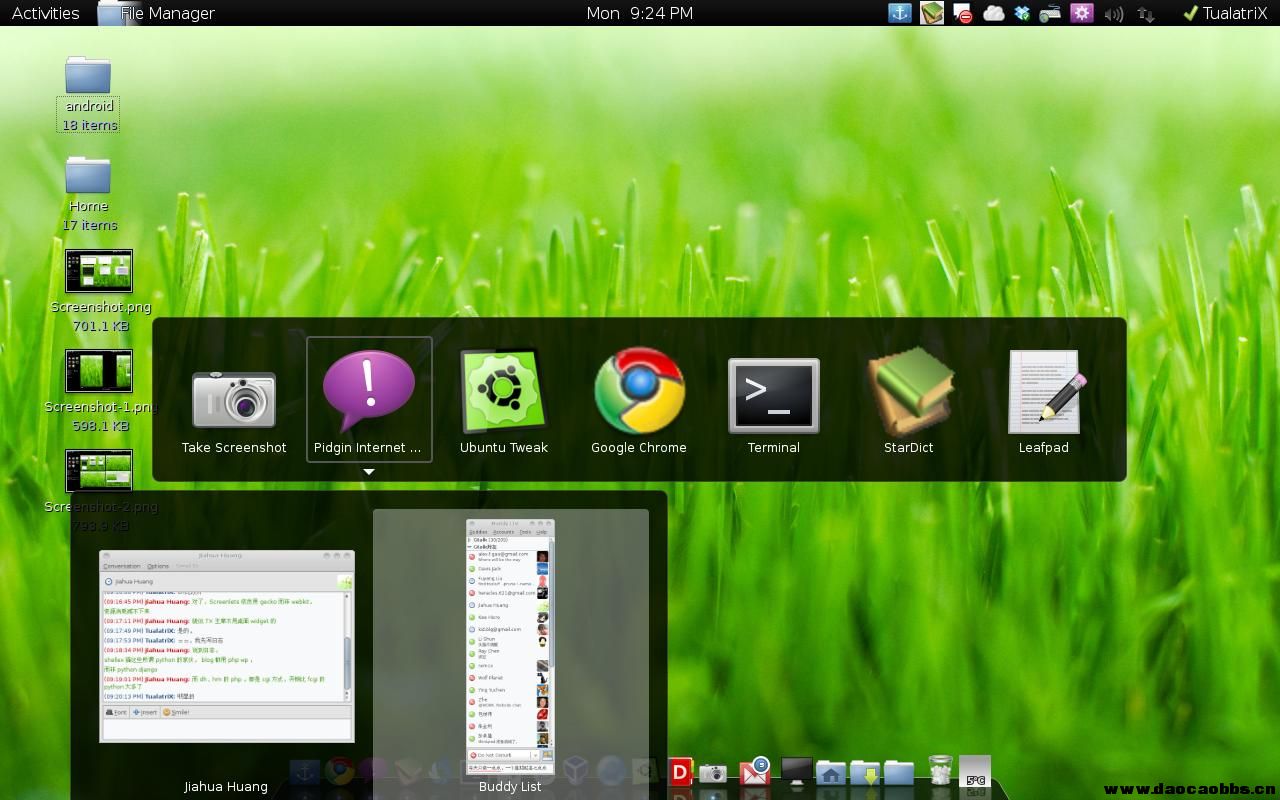Viewport: 1280px width, 800px height.
Task: Click the Dropbox icon in the top panel
Action: click(x=1022, y=13)
